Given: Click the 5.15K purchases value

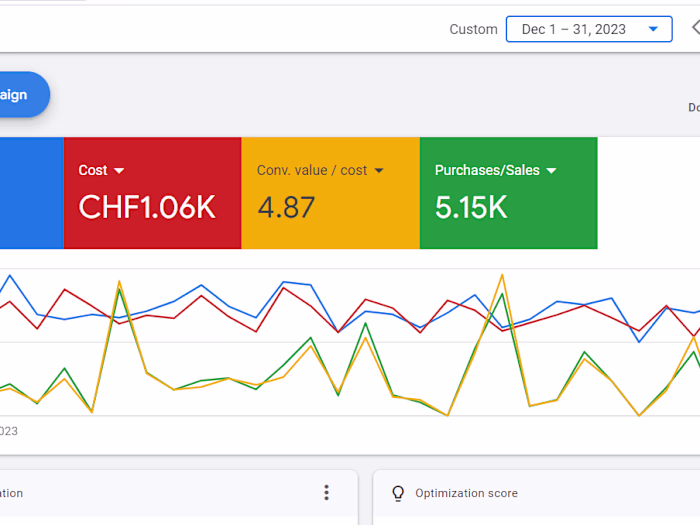Looking at the screenshot, I should 471,208.
